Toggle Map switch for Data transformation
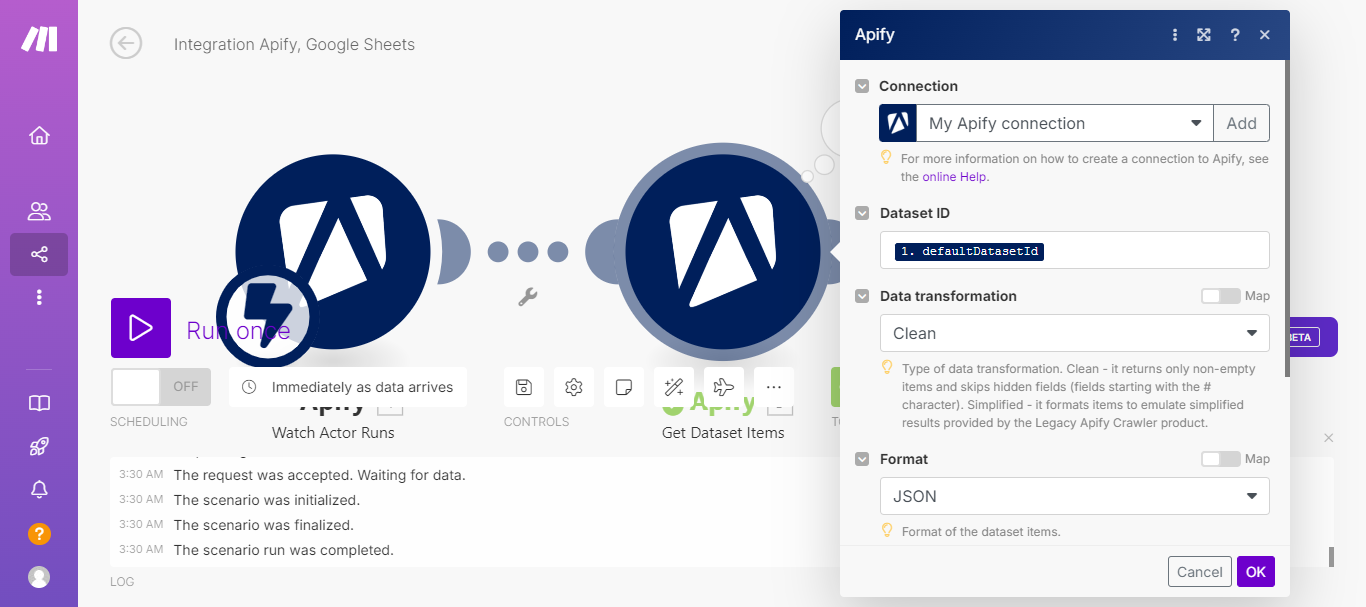The image size is (1366, 607). click(1219, 296)
